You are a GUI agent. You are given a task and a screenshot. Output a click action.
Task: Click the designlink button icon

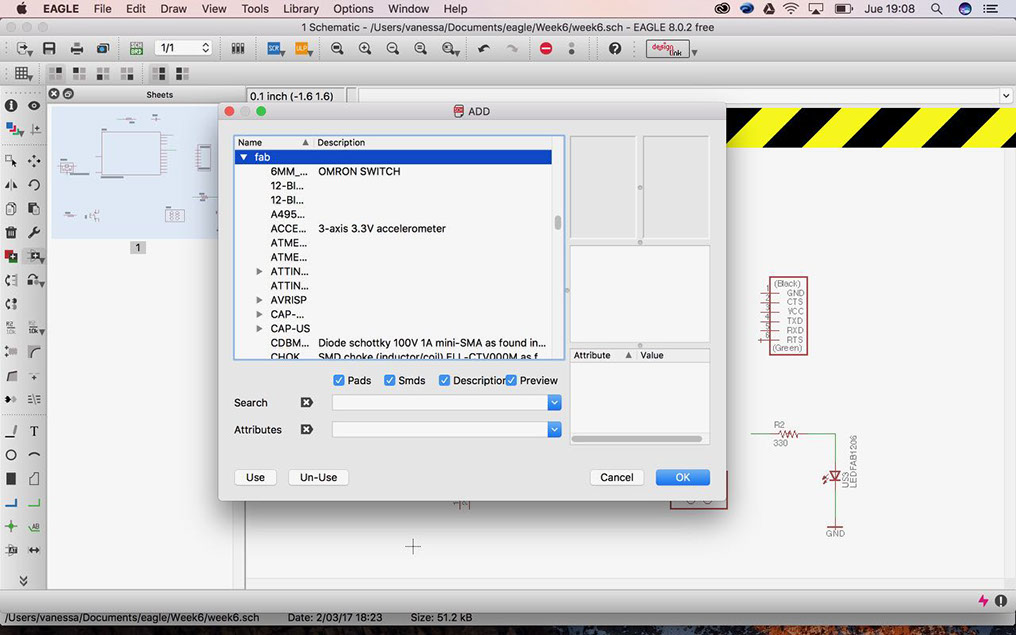point(667,49)
